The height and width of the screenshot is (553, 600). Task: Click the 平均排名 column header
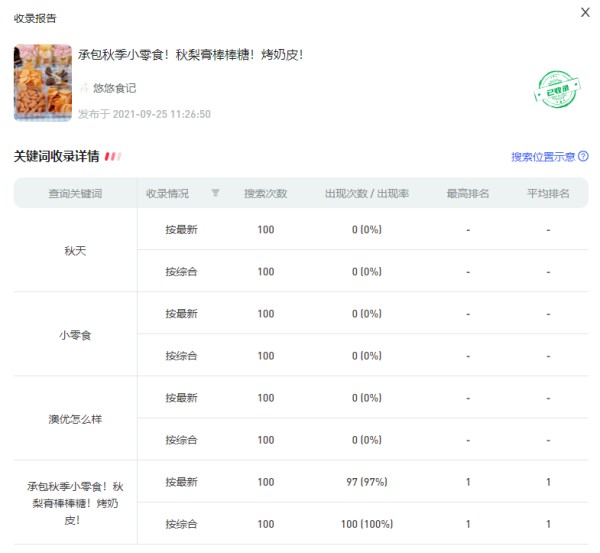click(x=548, y=193)
